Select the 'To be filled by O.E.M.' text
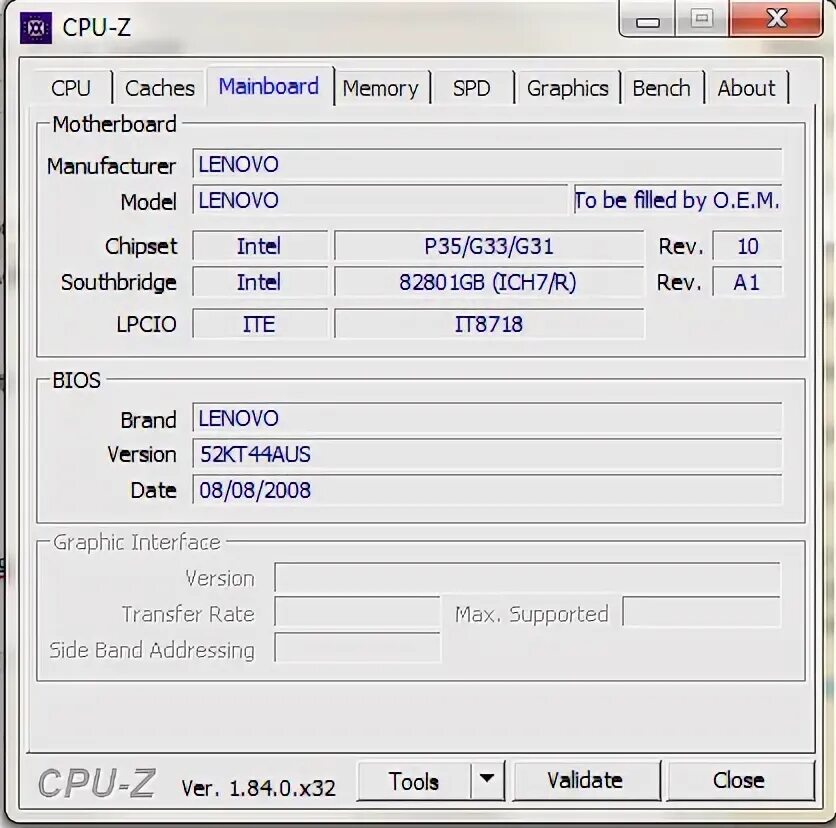This screenshot has height=828, width=836. tap(677, 200)
